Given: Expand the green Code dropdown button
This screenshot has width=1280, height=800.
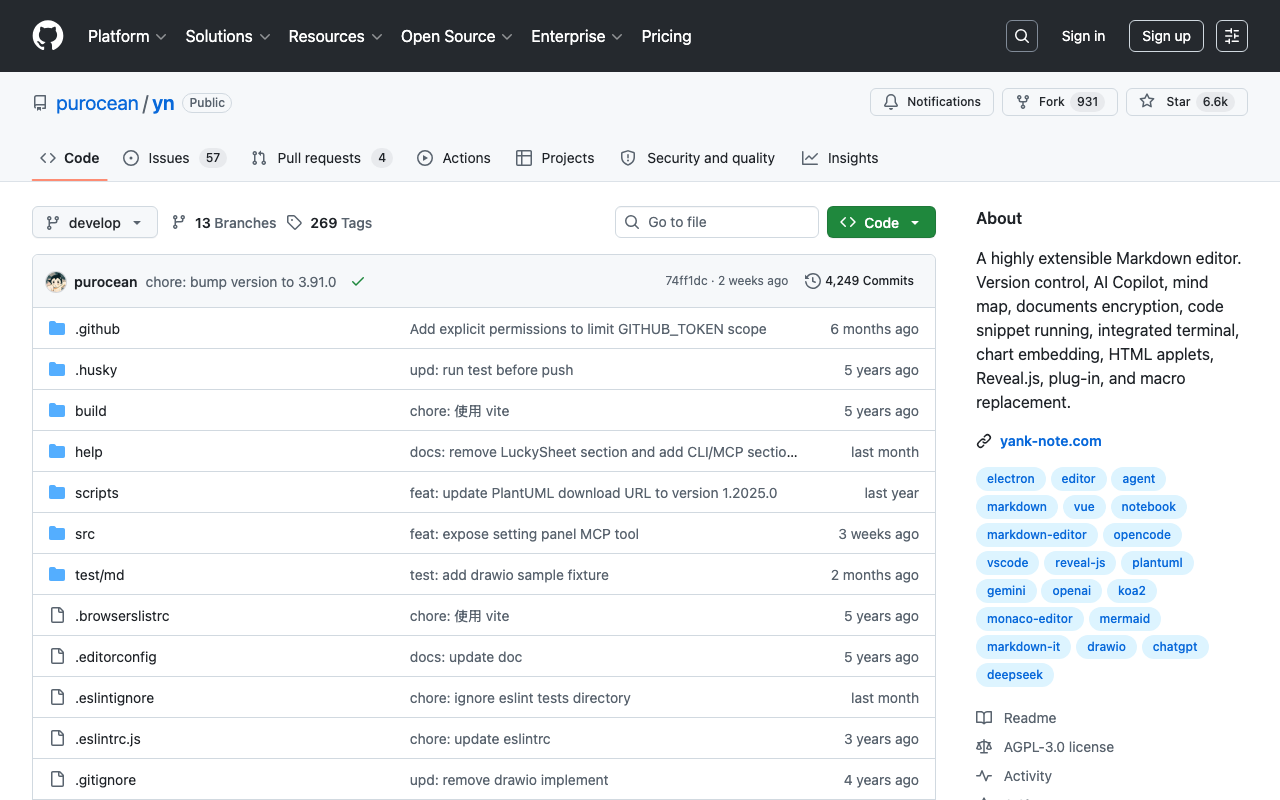Looking at the screenshot, I should point(881,222).
